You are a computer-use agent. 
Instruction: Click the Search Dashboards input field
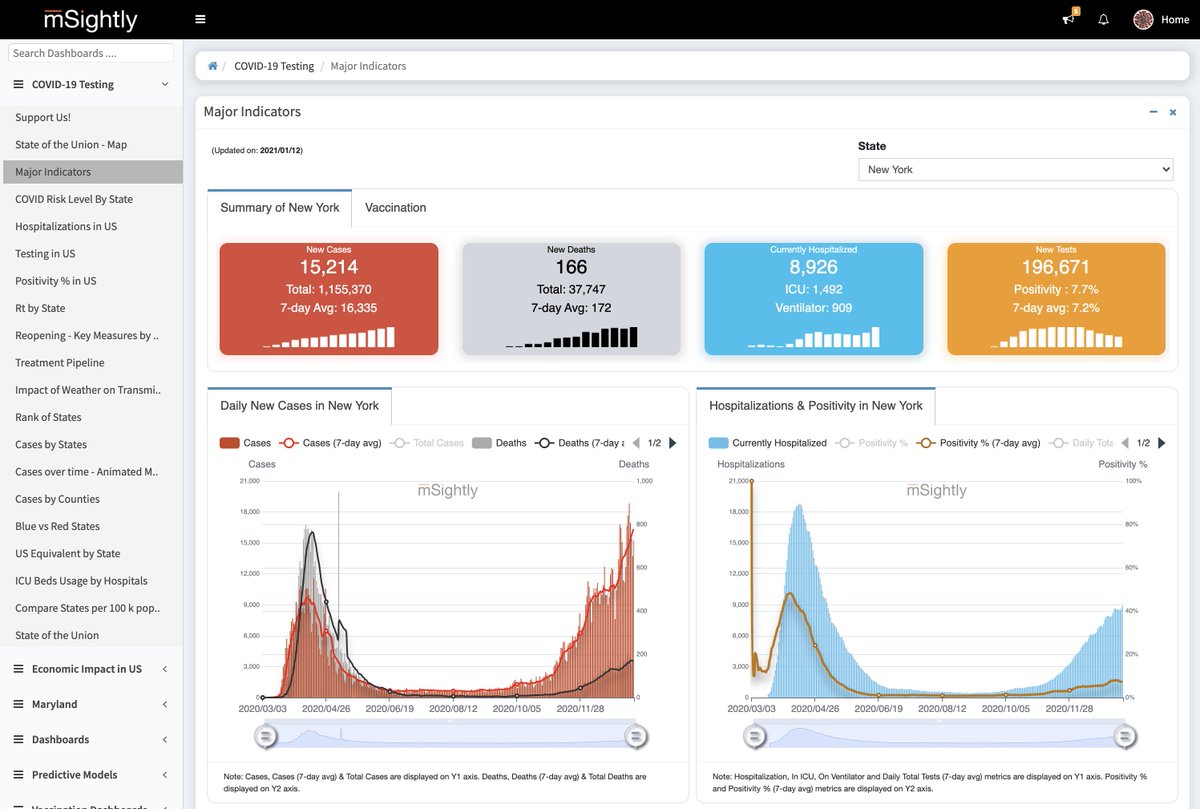tap(91, 53)
